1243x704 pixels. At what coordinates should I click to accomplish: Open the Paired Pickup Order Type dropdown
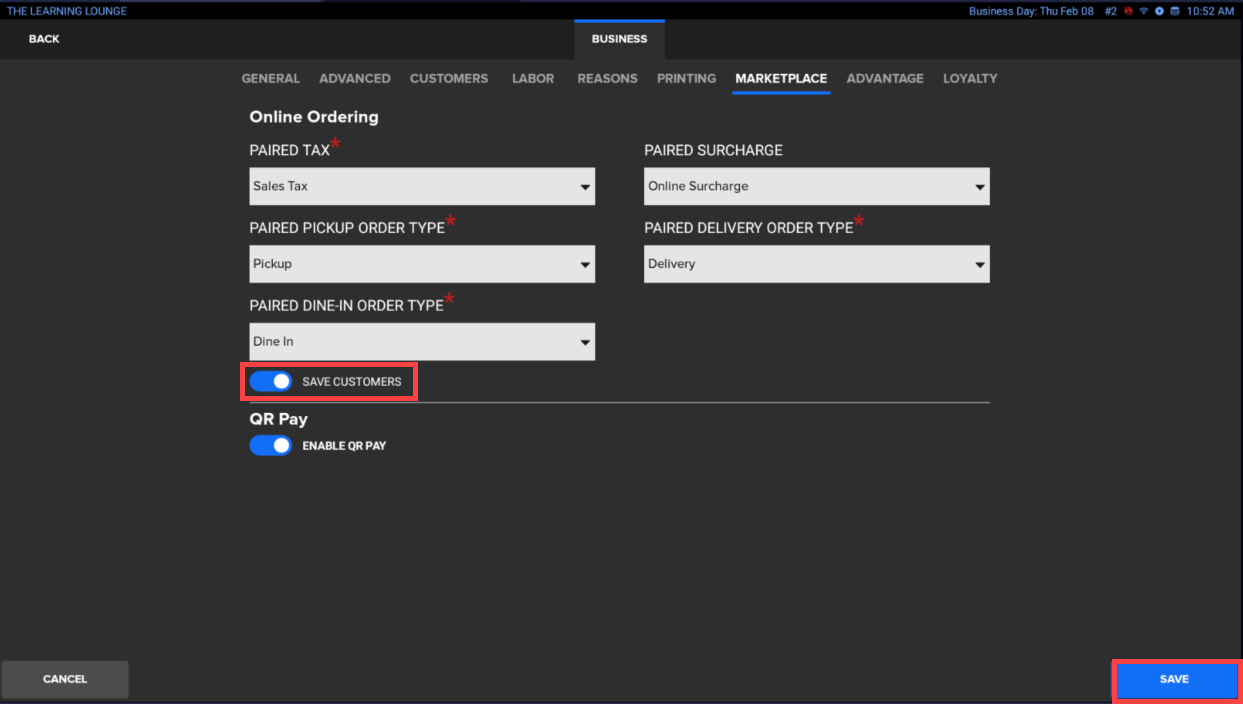[x=421, y=264]
